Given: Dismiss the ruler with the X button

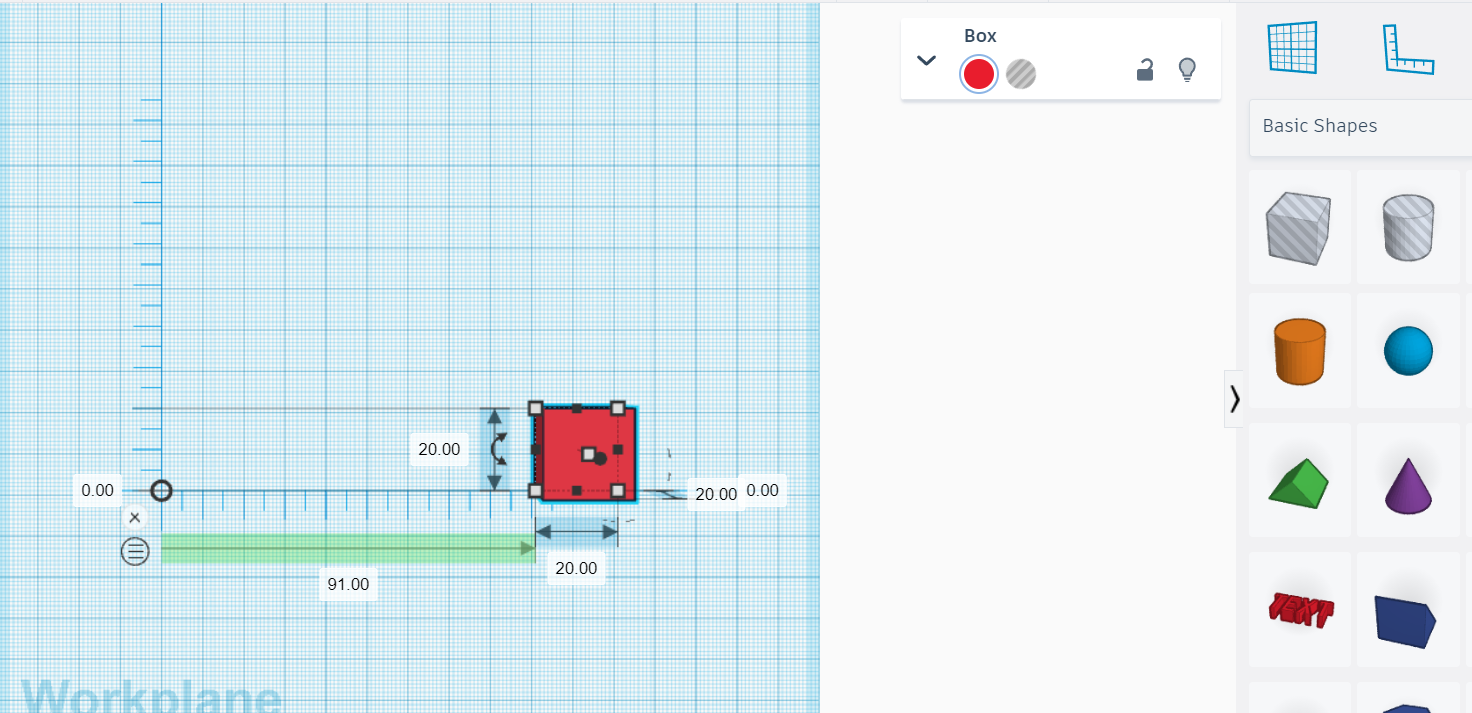Looking at the screenshot, I should point(135,517).
